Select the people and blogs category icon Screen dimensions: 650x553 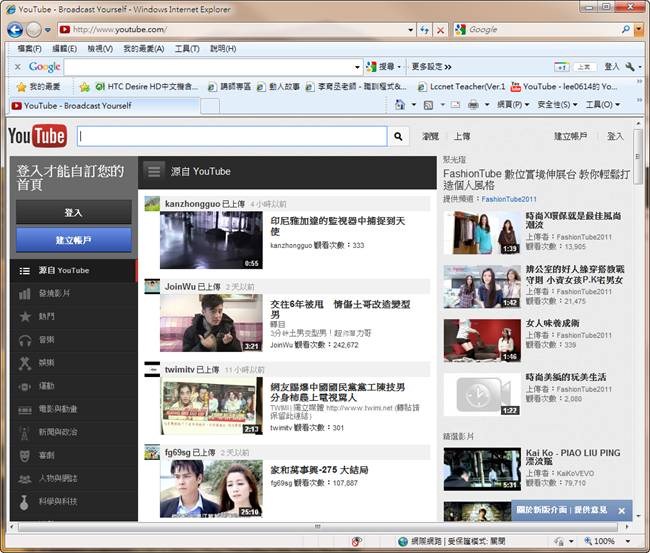(x=24, y=479)
